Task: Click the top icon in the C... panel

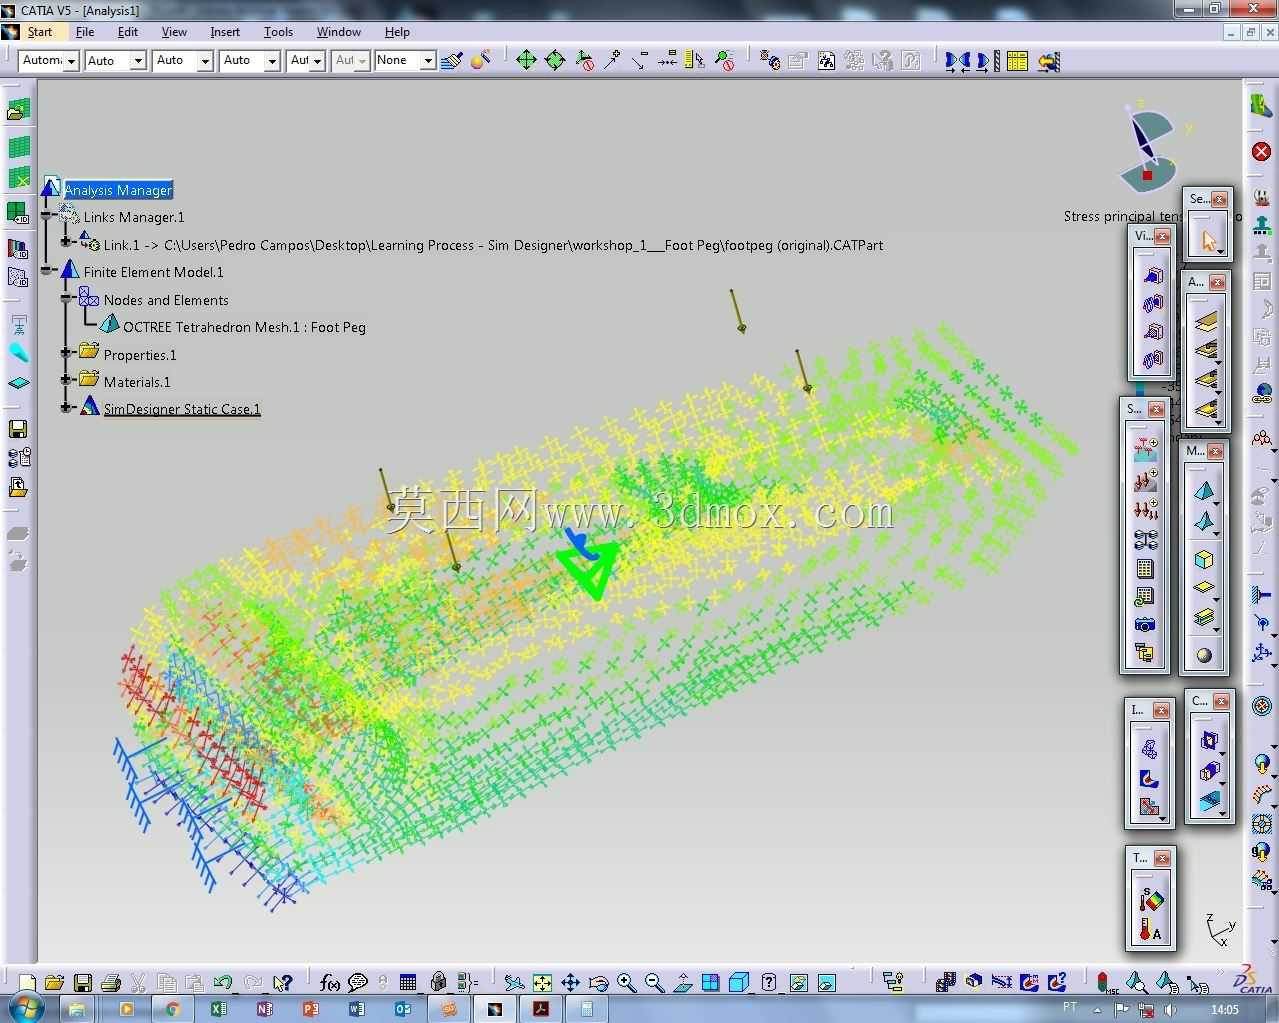Action: (1209, 741)
